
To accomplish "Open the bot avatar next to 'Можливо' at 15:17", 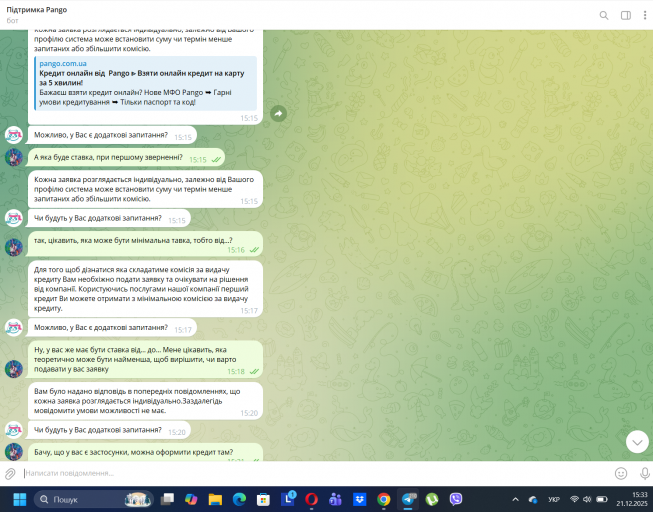I will pyautogui.click(x=14, y=327).
